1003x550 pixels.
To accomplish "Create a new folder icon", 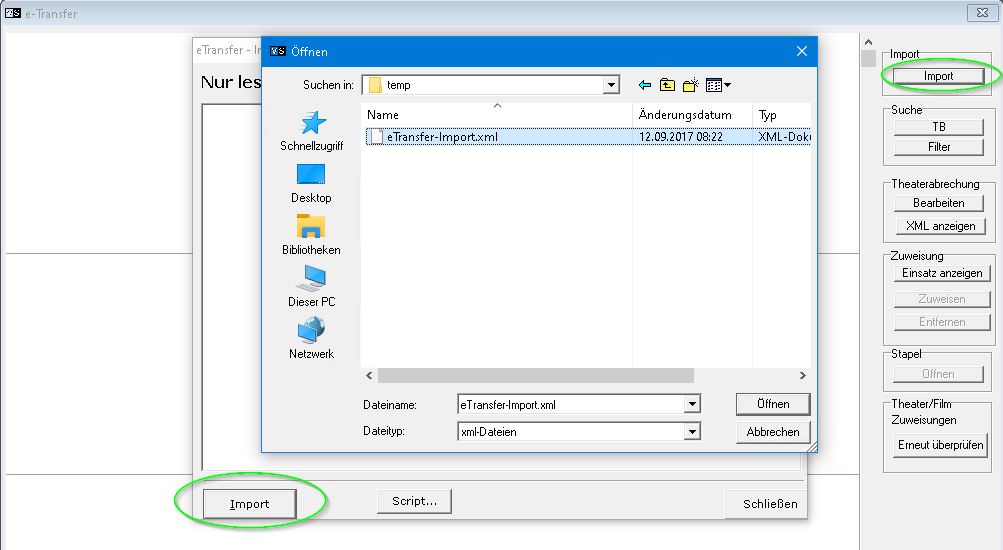I will (690, 86).
